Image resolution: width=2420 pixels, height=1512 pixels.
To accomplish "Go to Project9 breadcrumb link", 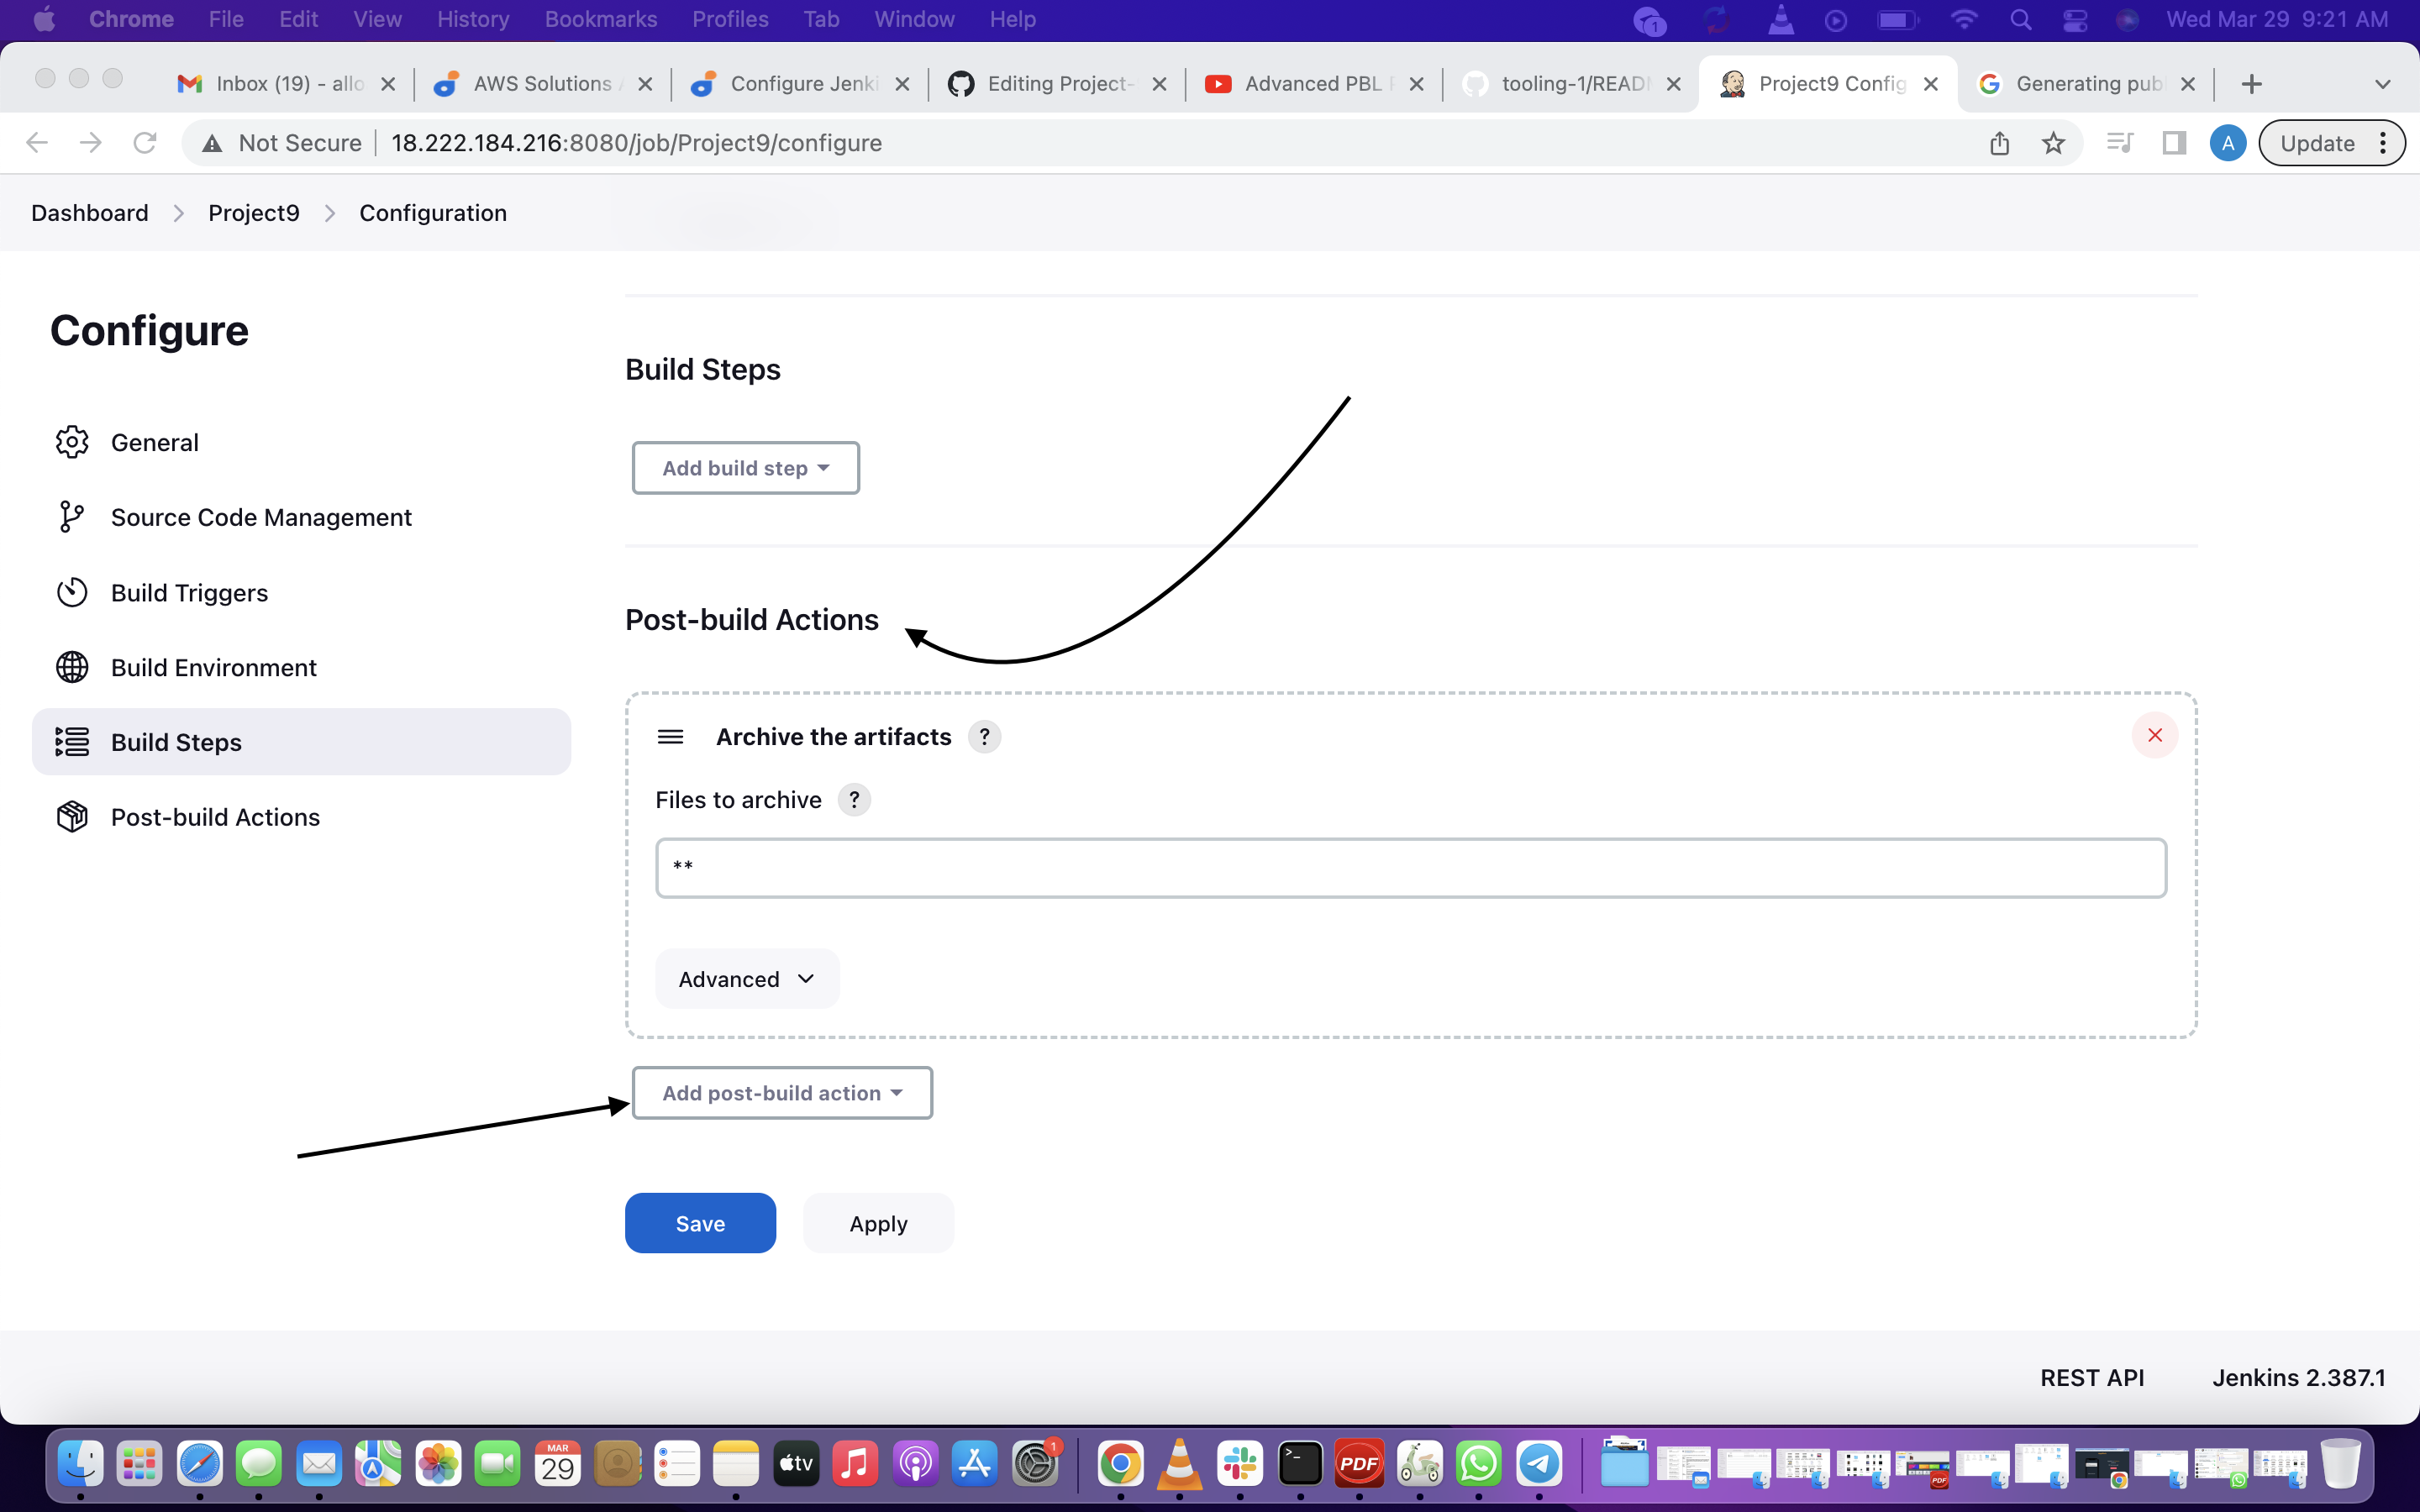I will 253,213.
